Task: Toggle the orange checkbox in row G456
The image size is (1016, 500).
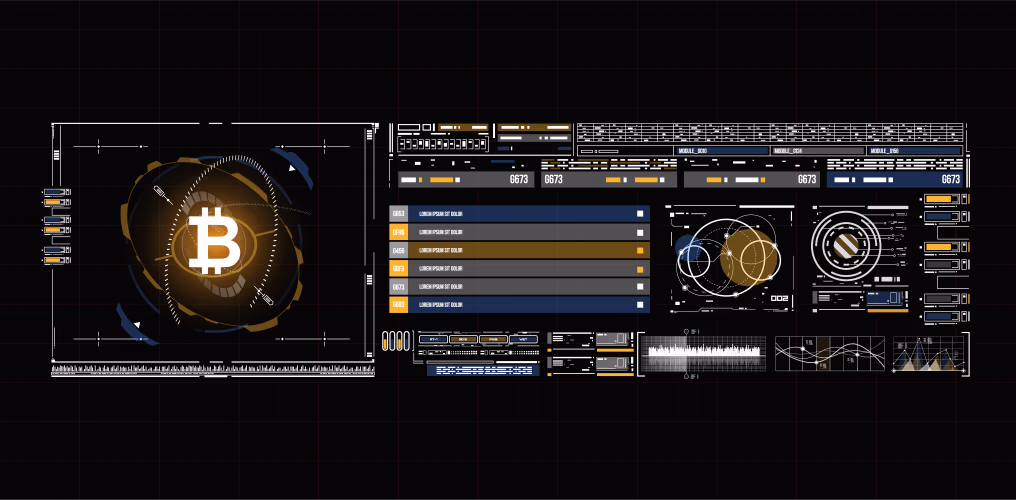Action: (x=640, y=250)
